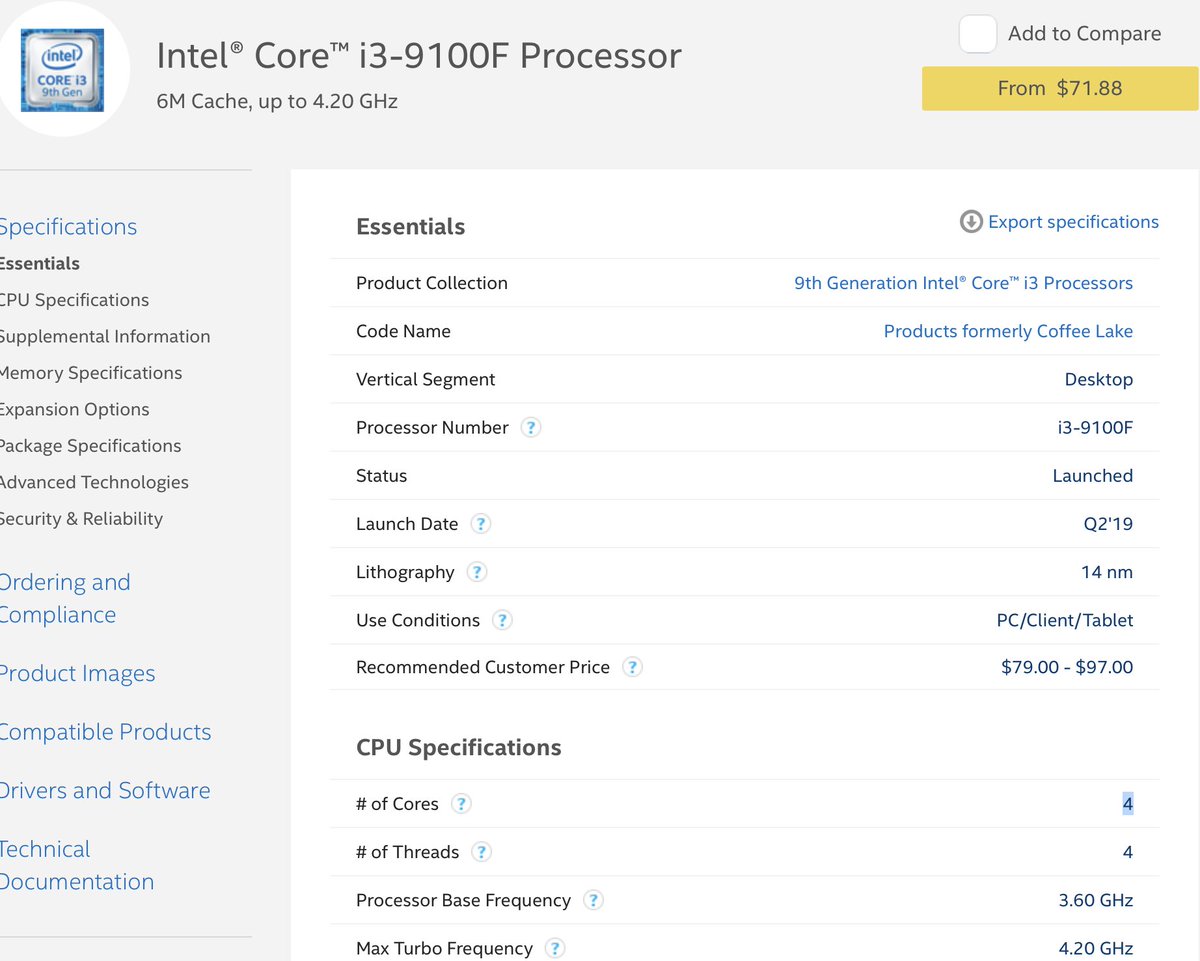The image size is (1200, 961).
Task: Click help icon next to Use Conditions
Action: pos(503,620)
